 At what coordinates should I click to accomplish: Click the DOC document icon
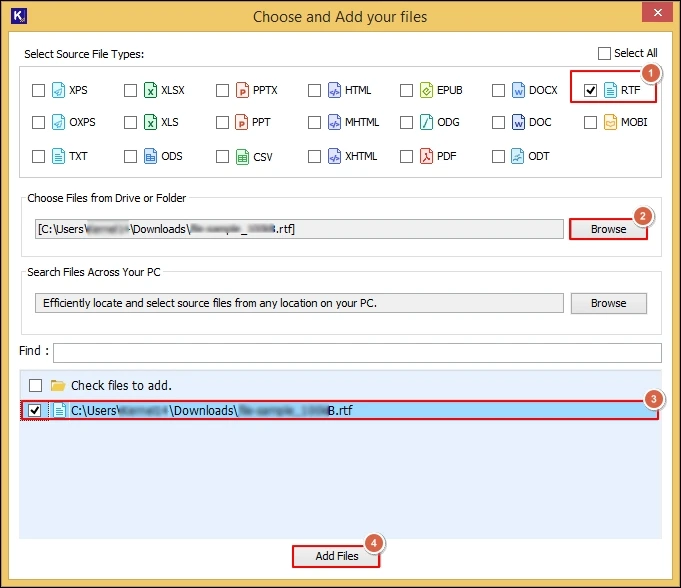(518, 122)
